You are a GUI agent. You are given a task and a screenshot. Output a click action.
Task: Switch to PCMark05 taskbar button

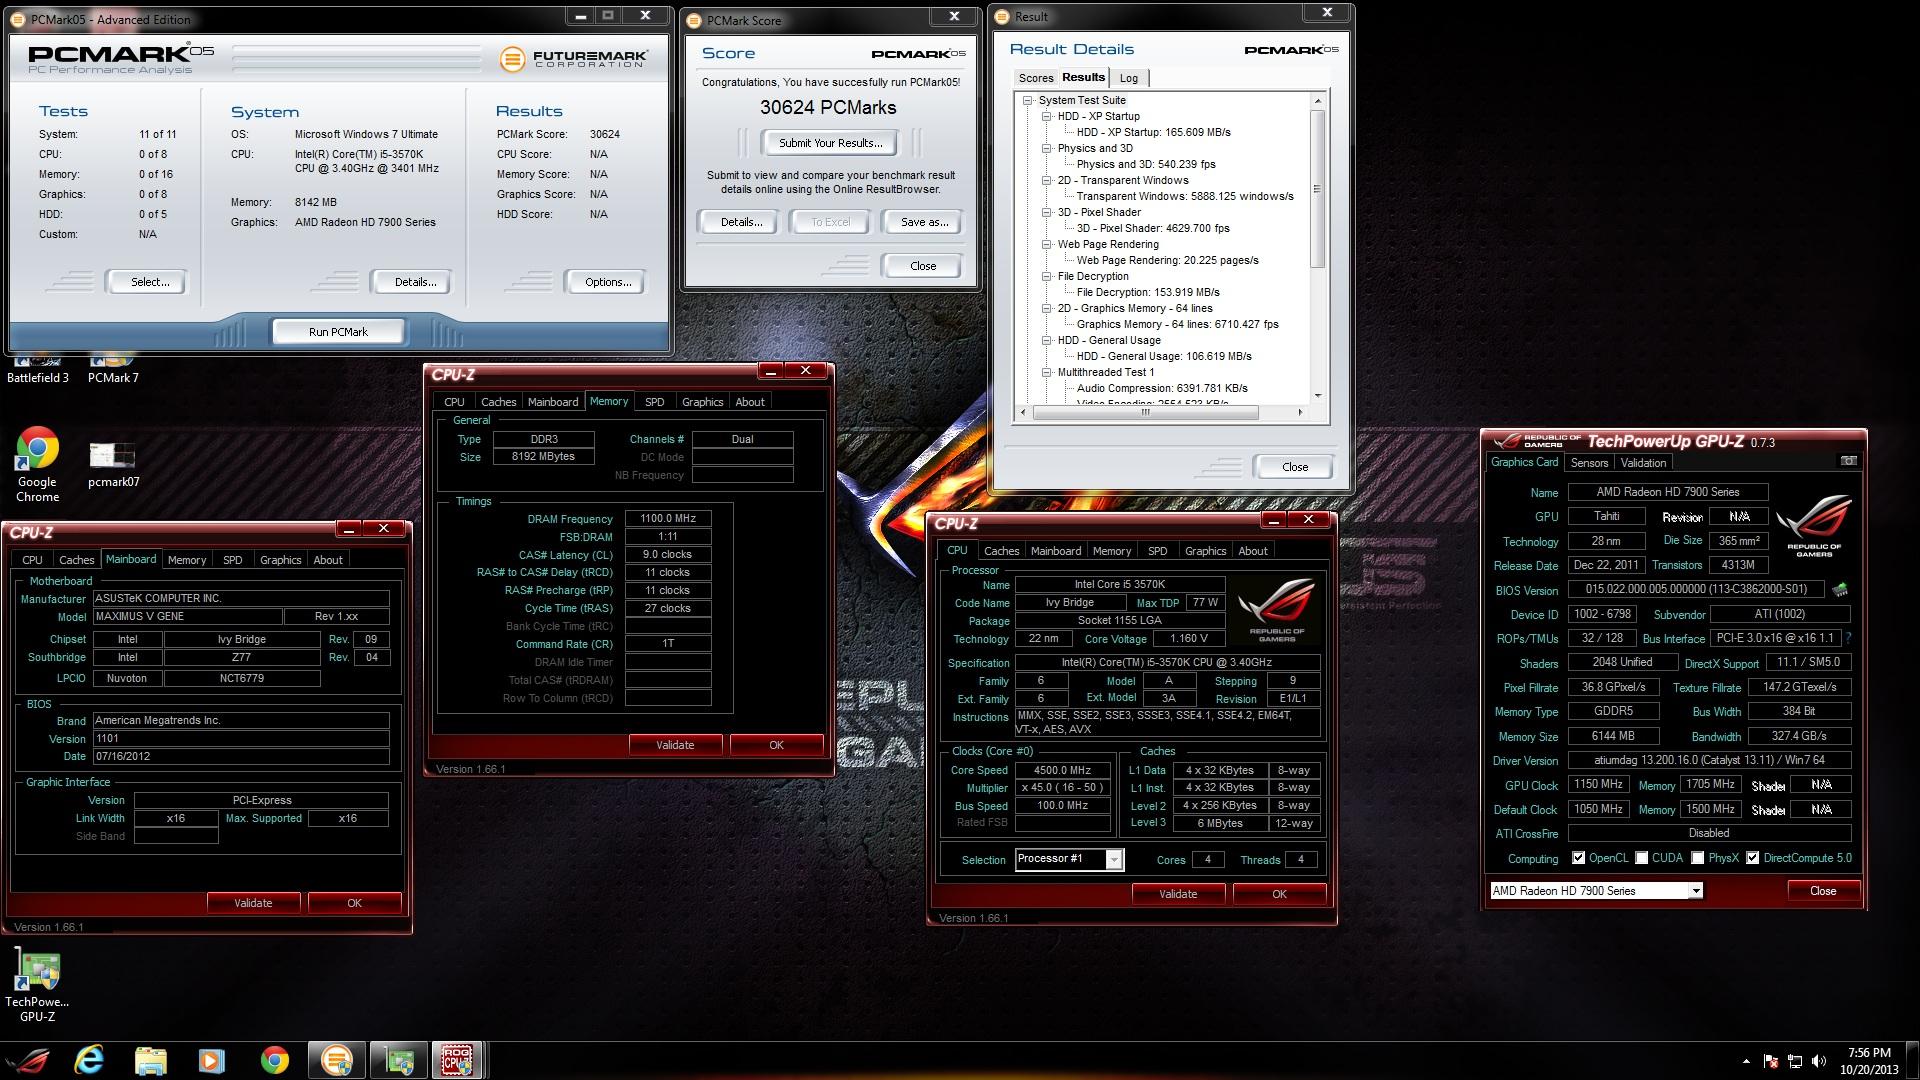point(337,1060)
